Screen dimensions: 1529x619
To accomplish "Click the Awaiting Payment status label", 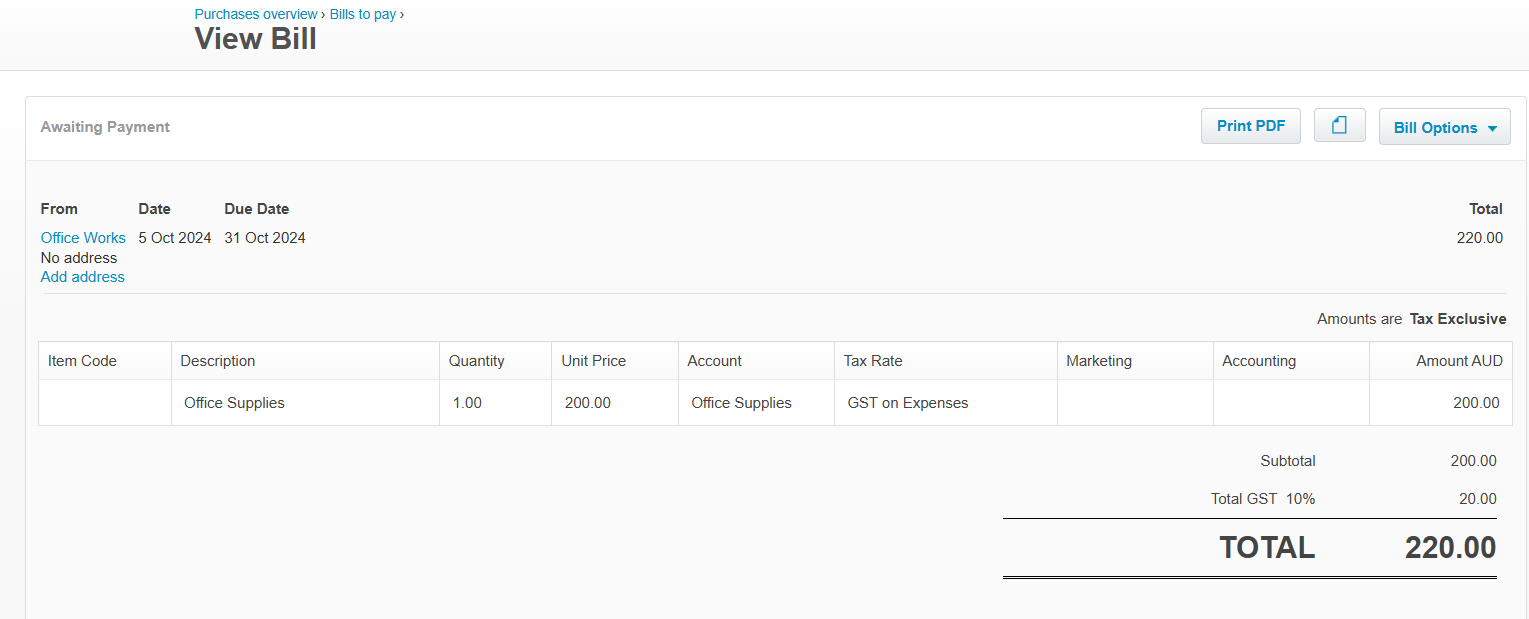I will [105, 127].
